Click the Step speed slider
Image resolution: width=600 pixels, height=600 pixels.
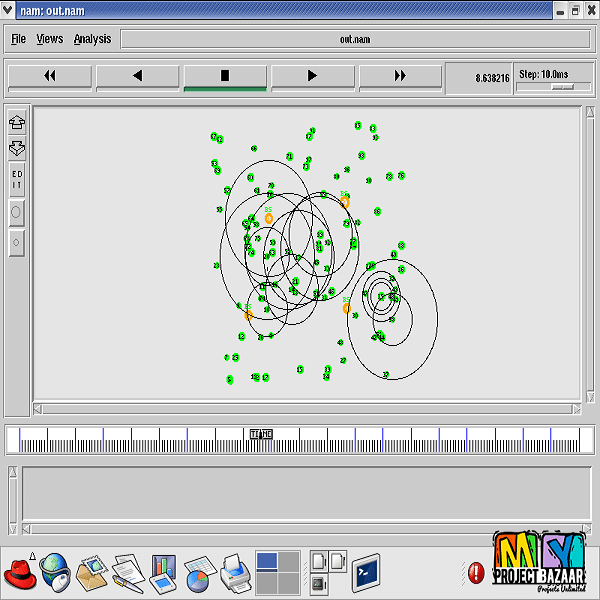pos(562,87)
